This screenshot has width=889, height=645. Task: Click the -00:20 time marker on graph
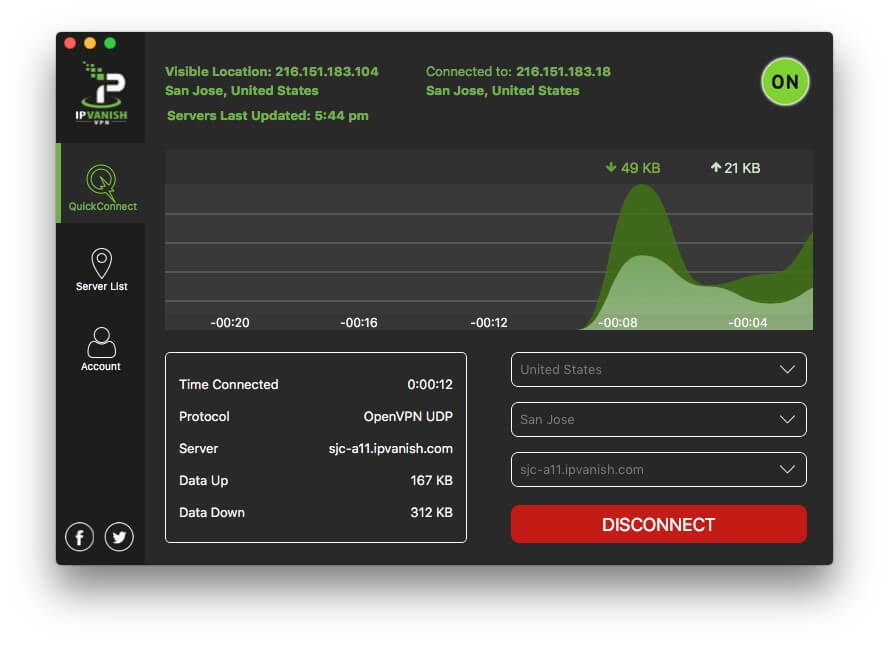230,322
